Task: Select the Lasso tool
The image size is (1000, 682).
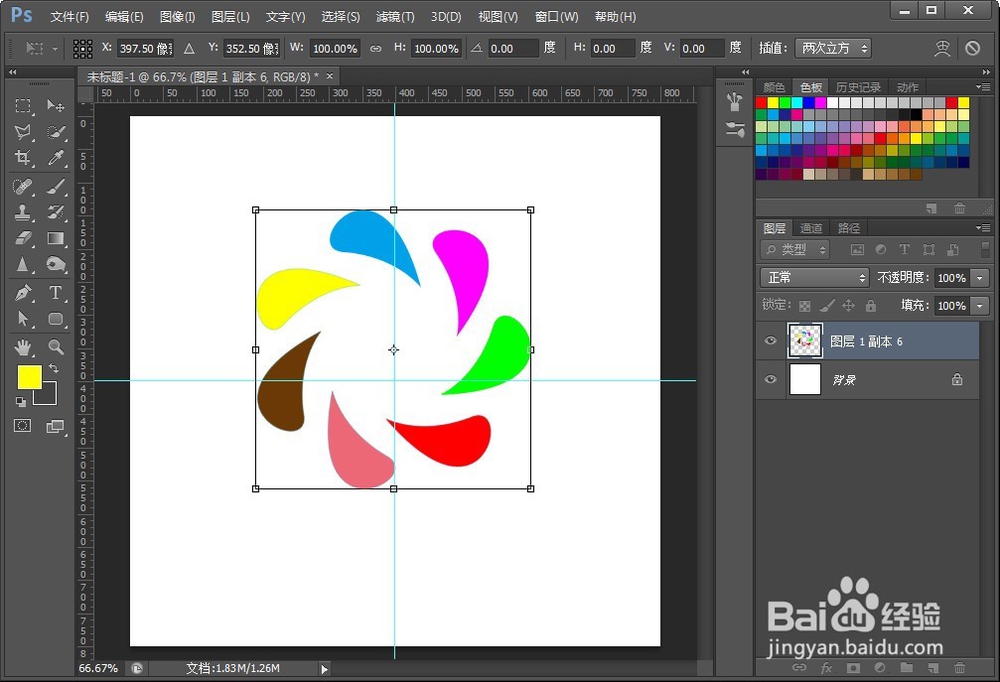Action: tap(23, 132)
